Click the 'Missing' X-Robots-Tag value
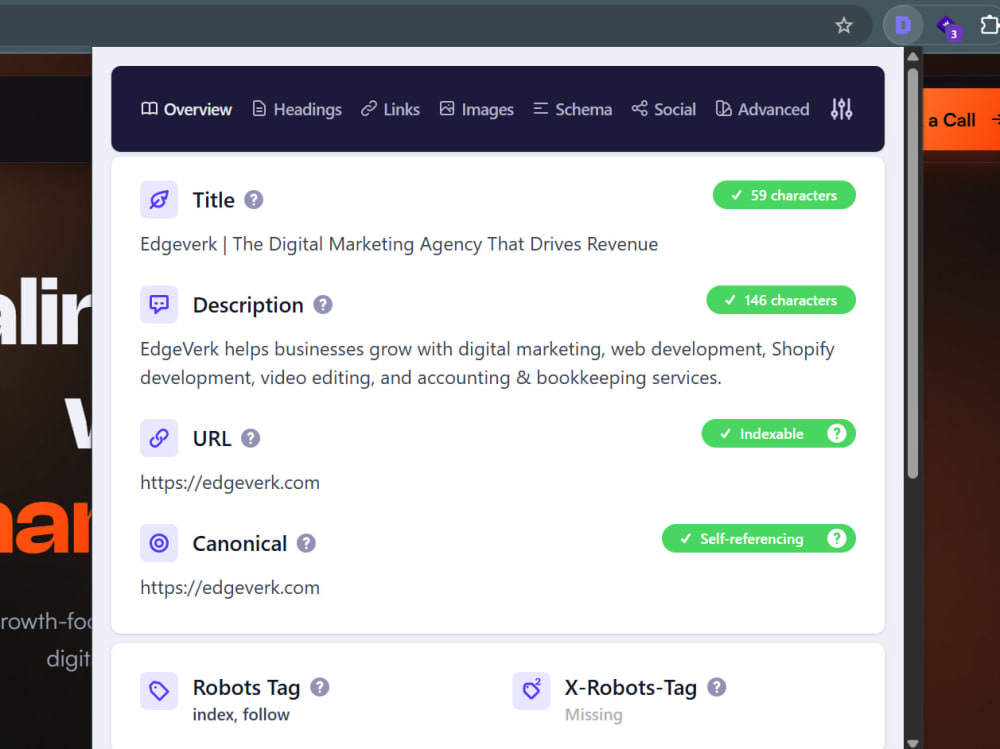This screenshot has width=1000, height=749. (x=594, y=715)
